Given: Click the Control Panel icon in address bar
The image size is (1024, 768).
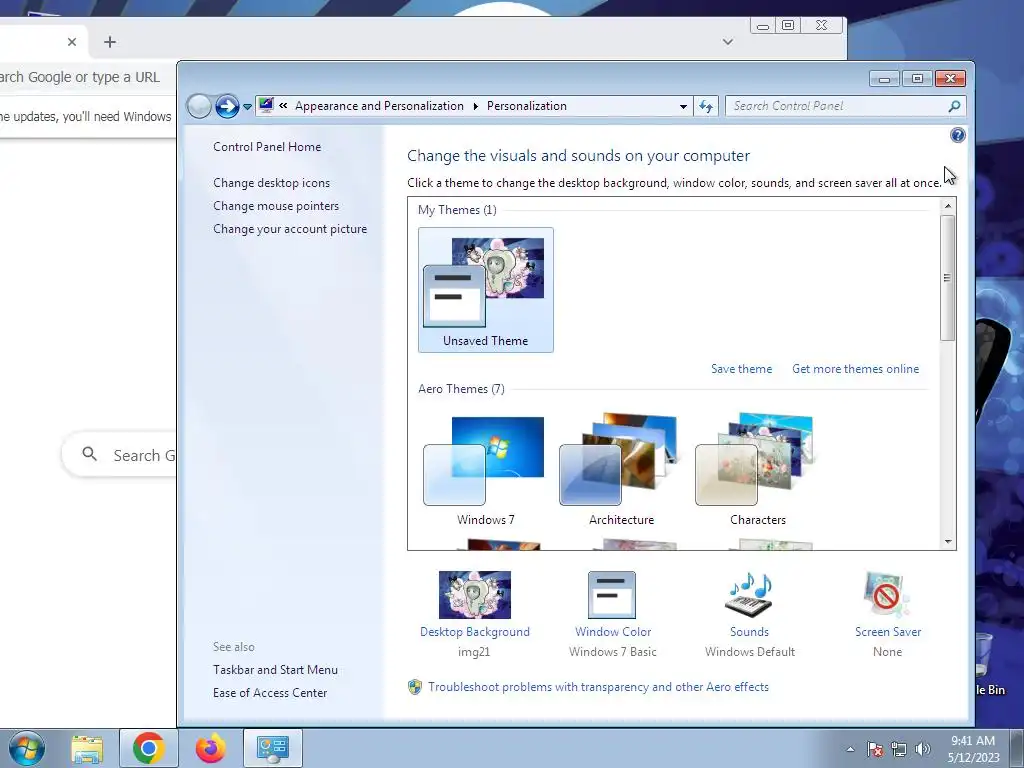Looking at the screenshot, I should (266, 105).
